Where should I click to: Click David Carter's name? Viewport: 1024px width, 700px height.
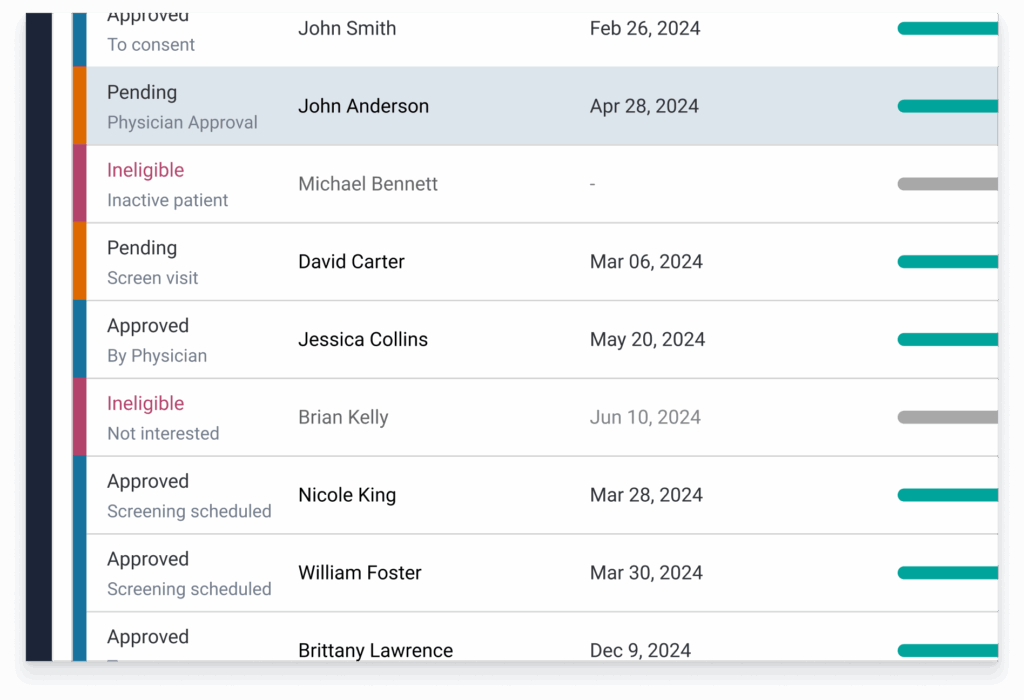coord(351,262)
